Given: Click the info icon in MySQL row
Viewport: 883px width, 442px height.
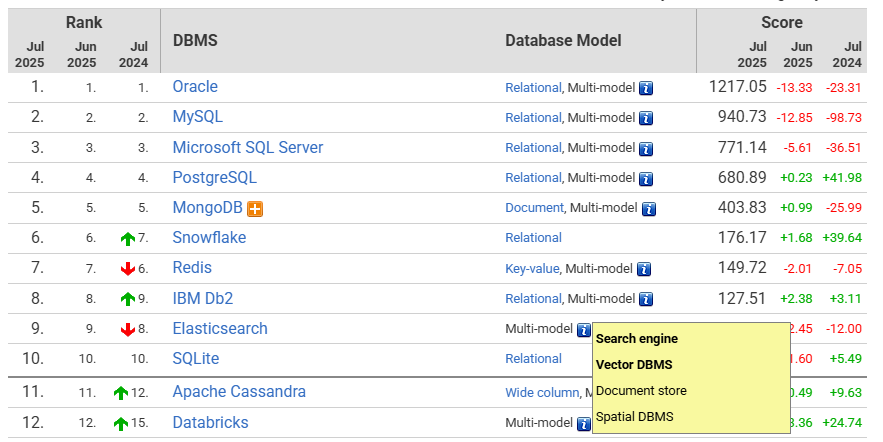Looking at the screenshot, I should click(646, 118).
